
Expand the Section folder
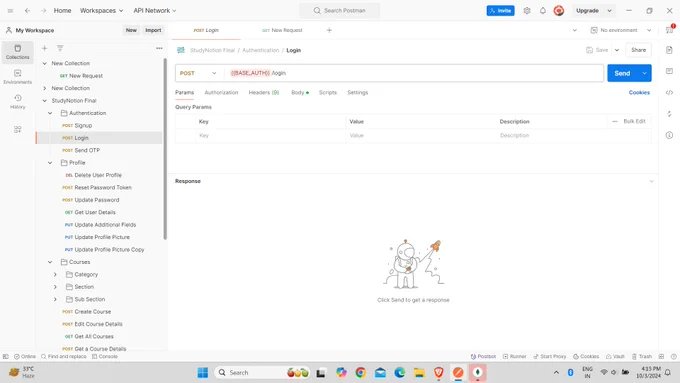[x=55, y=287]
